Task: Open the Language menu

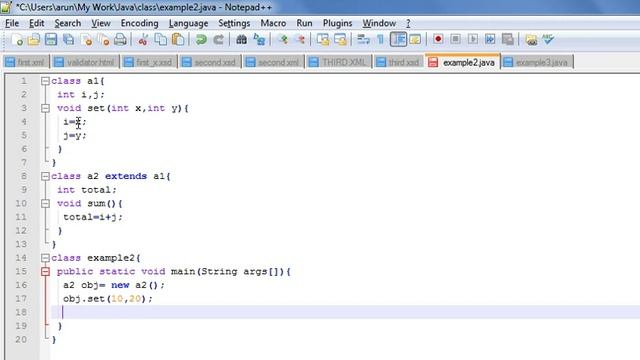Action: (x=188, y=23)
